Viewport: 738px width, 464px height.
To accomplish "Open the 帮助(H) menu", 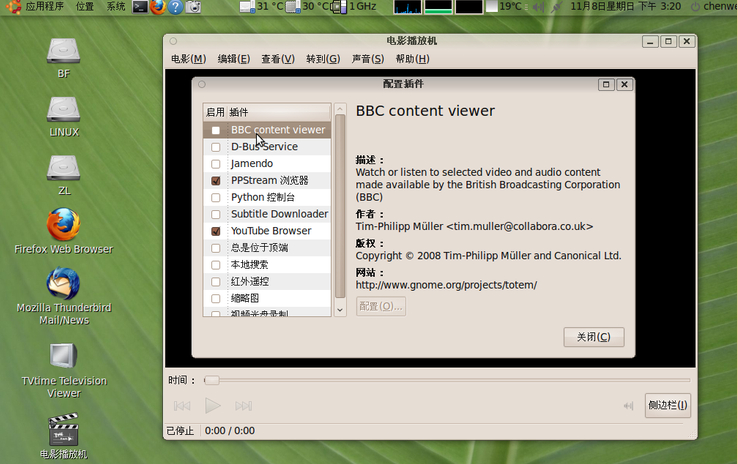I will pyautogui.click(x=412, y=59).
